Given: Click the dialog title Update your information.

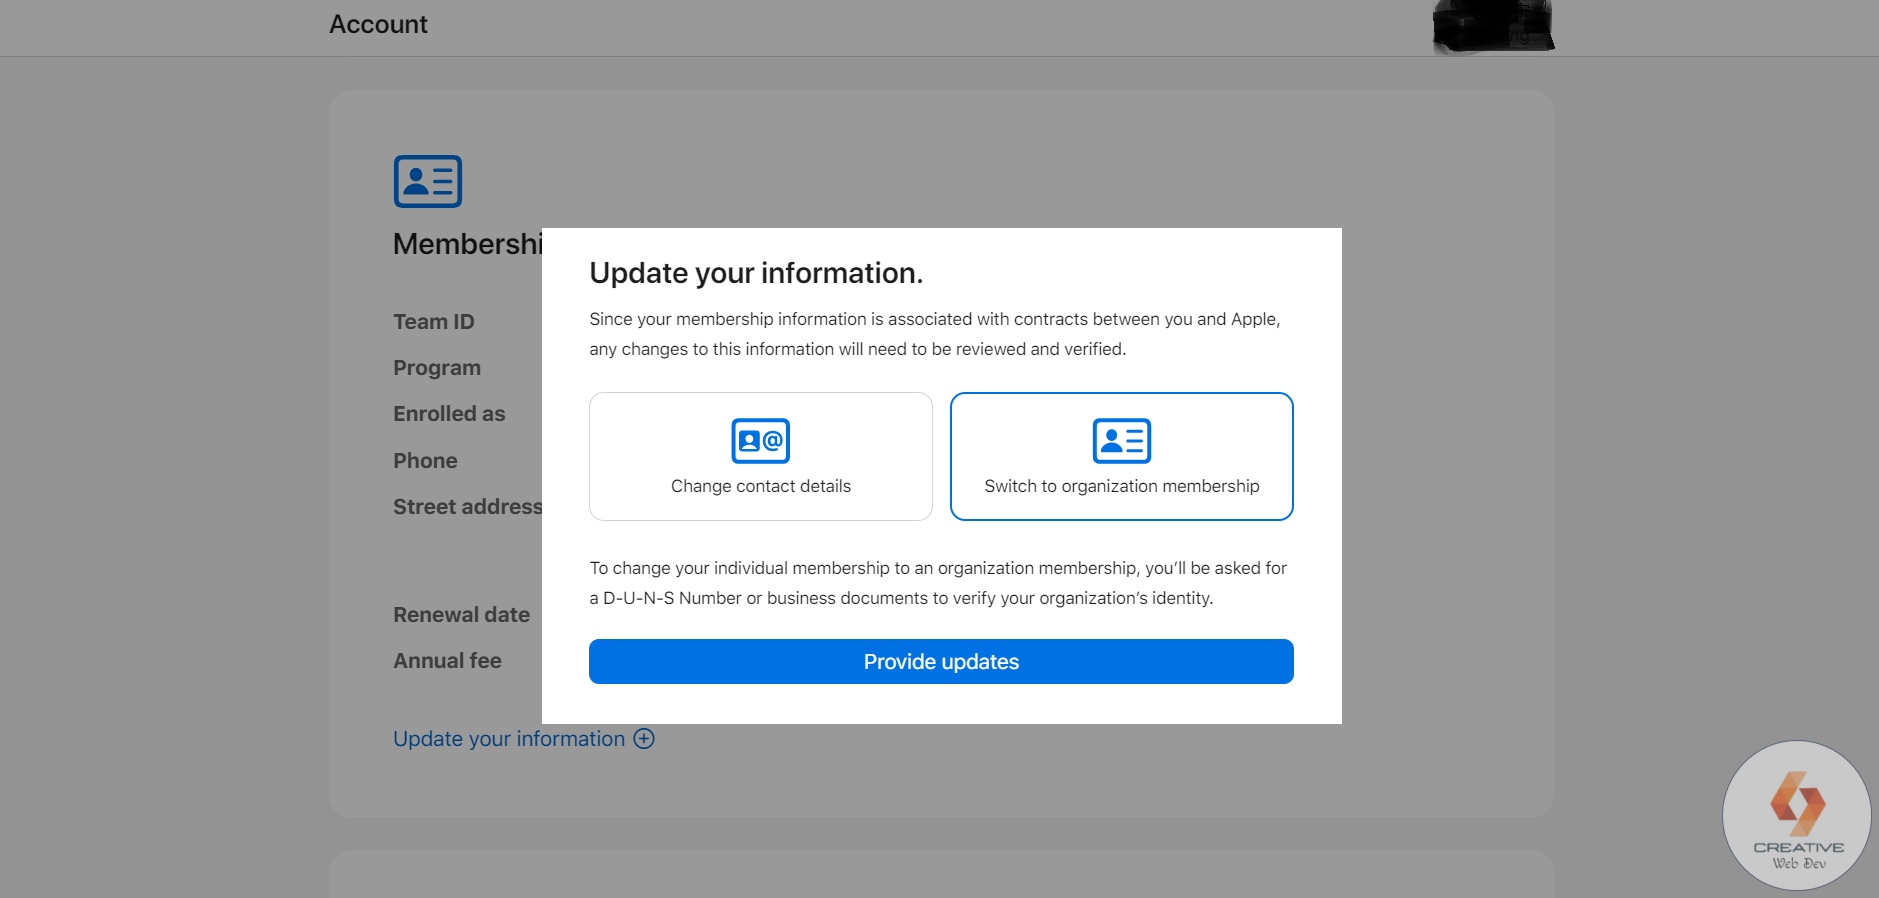Looking at the screenshot, I should coord(756,273).
